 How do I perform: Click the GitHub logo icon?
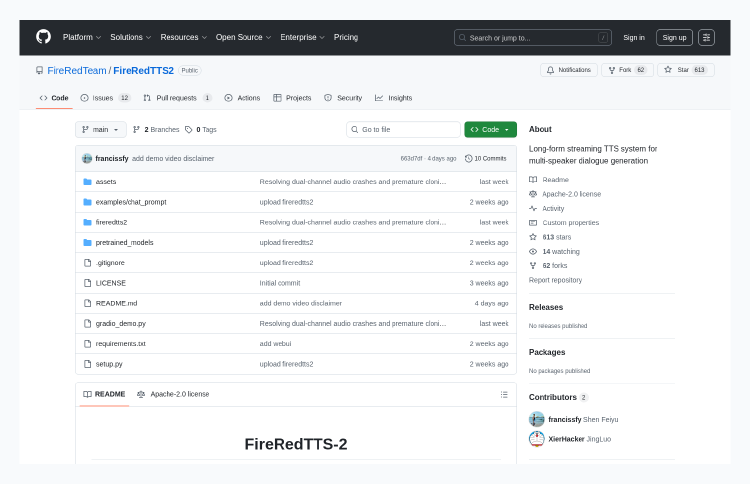[43, 37]
